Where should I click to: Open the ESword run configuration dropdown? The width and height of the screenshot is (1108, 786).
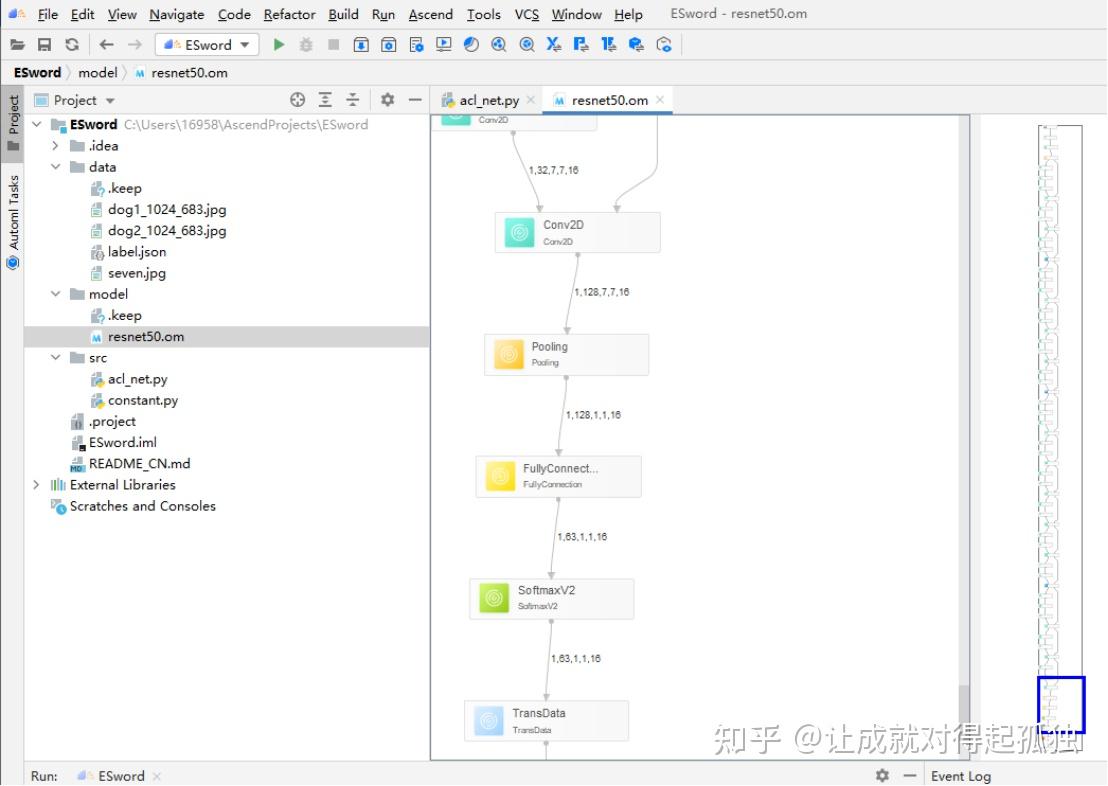[x=243, y=44]
